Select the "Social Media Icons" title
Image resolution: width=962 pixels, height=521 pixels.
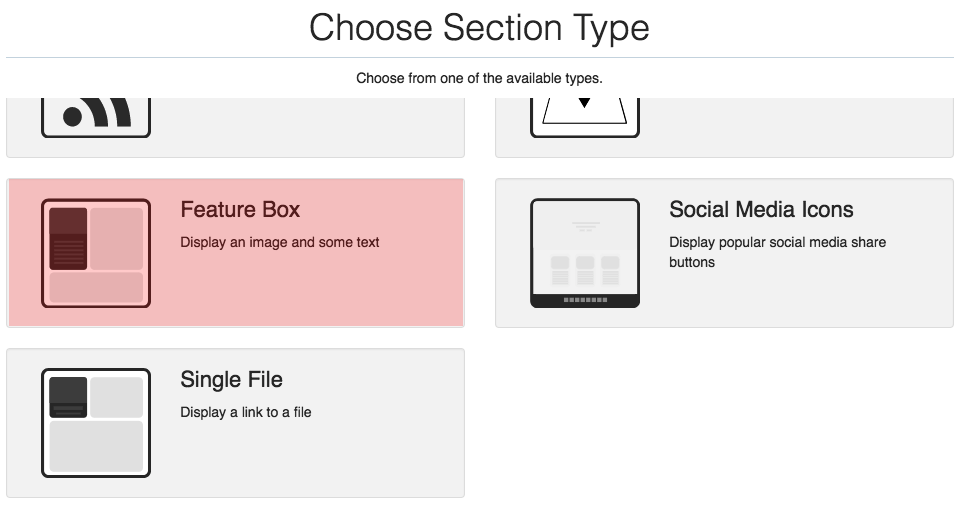coord(761,210)
